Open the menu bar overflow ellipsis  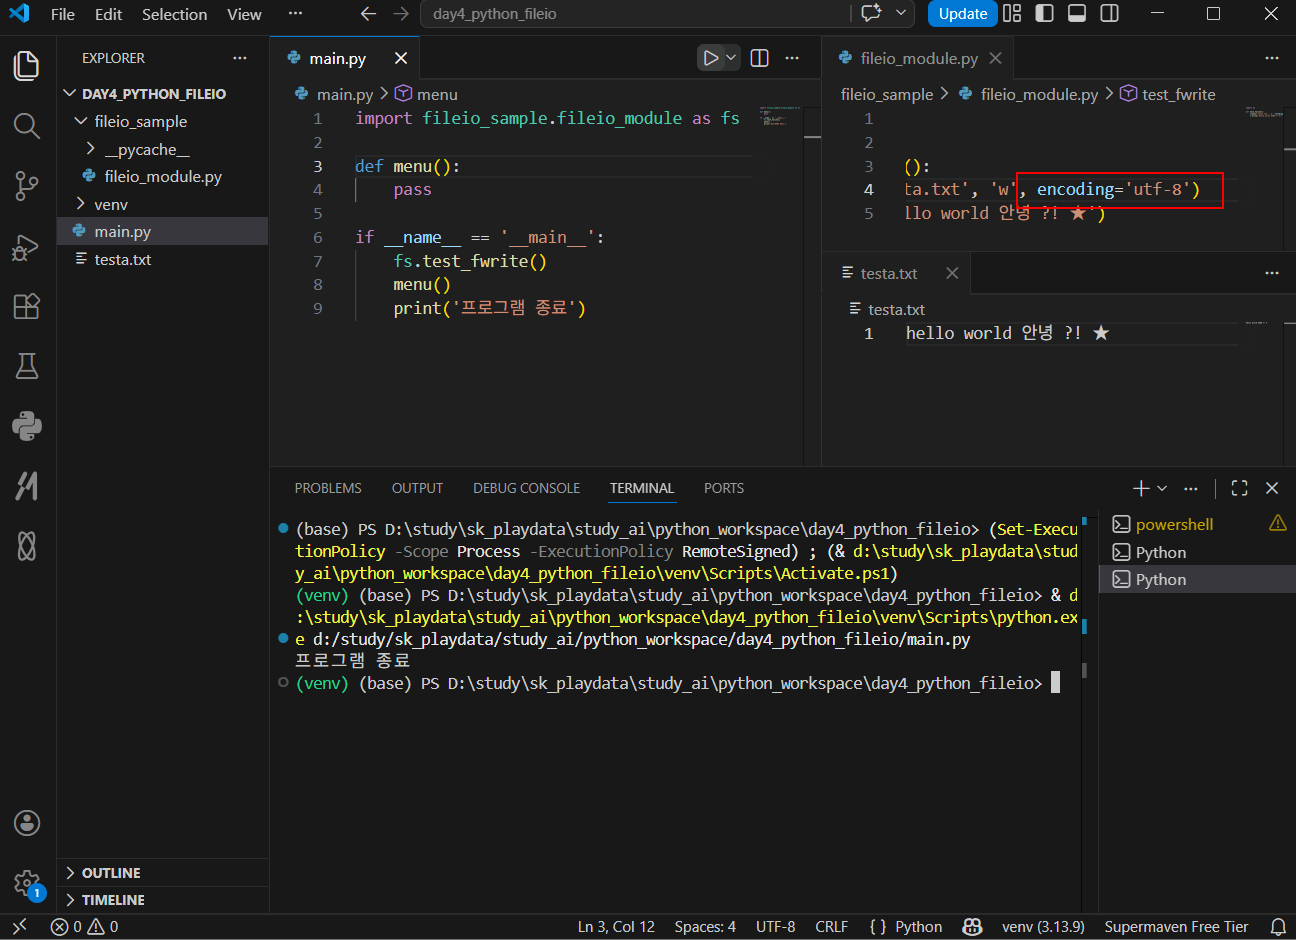pyautogui.click(x=295, y=14)
